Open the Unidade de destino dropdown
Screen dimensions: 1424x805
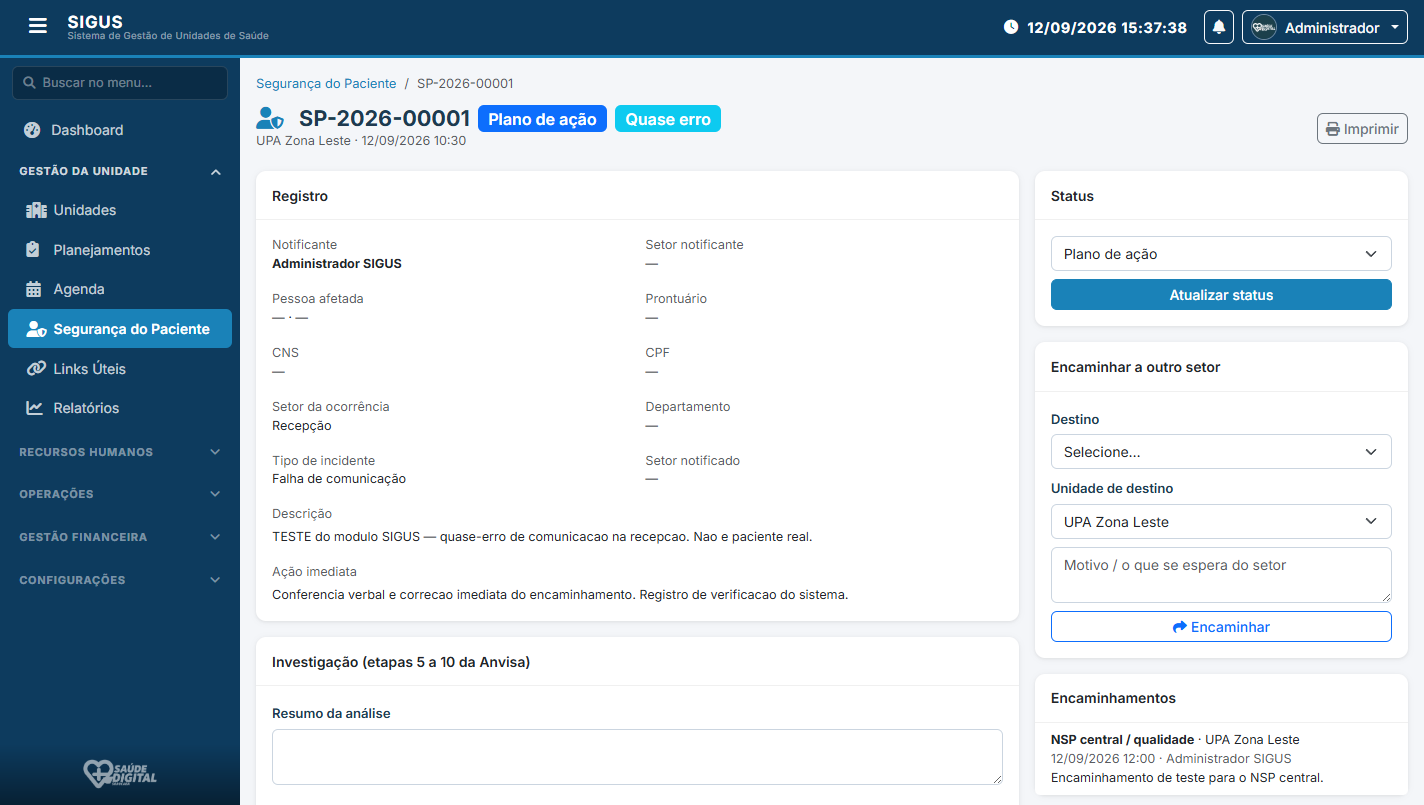(x=1221, y=522)
